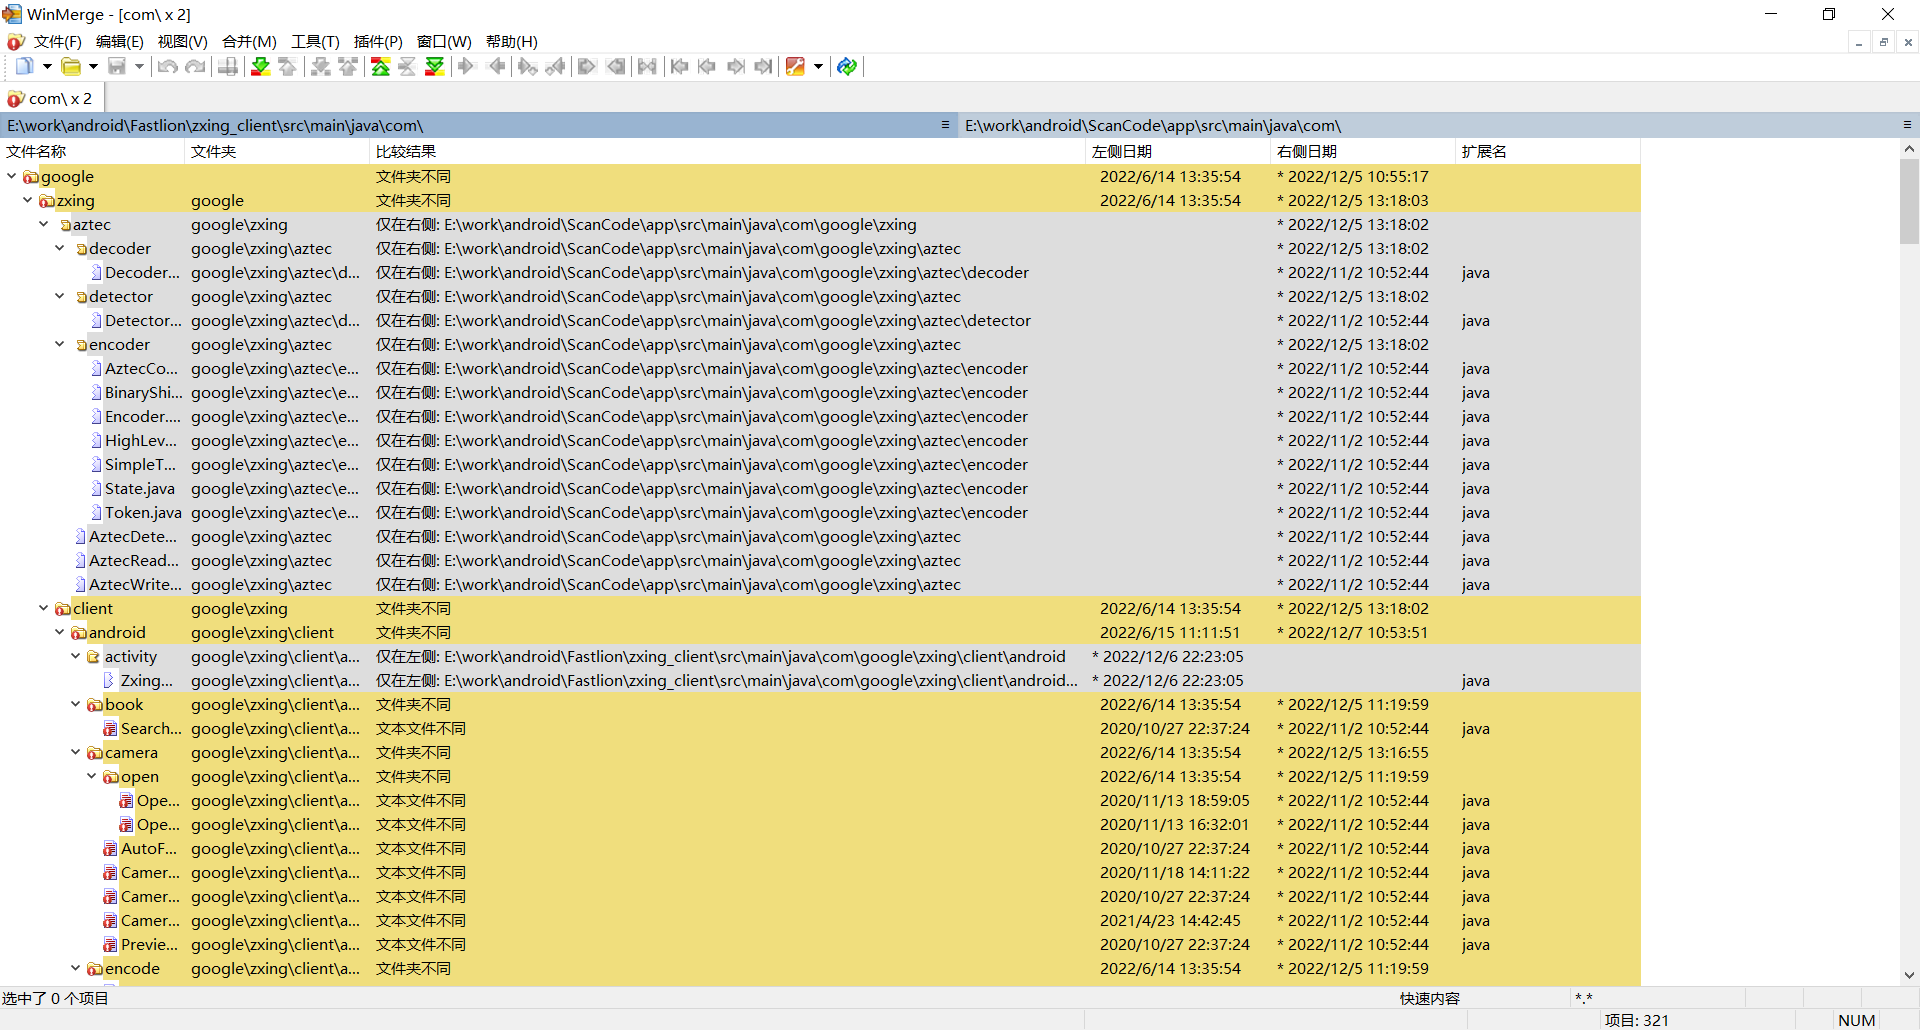The width and height of the screenshot is (1920, 1030).
Task: Open the 工具(T) menu
Action: 315,41
